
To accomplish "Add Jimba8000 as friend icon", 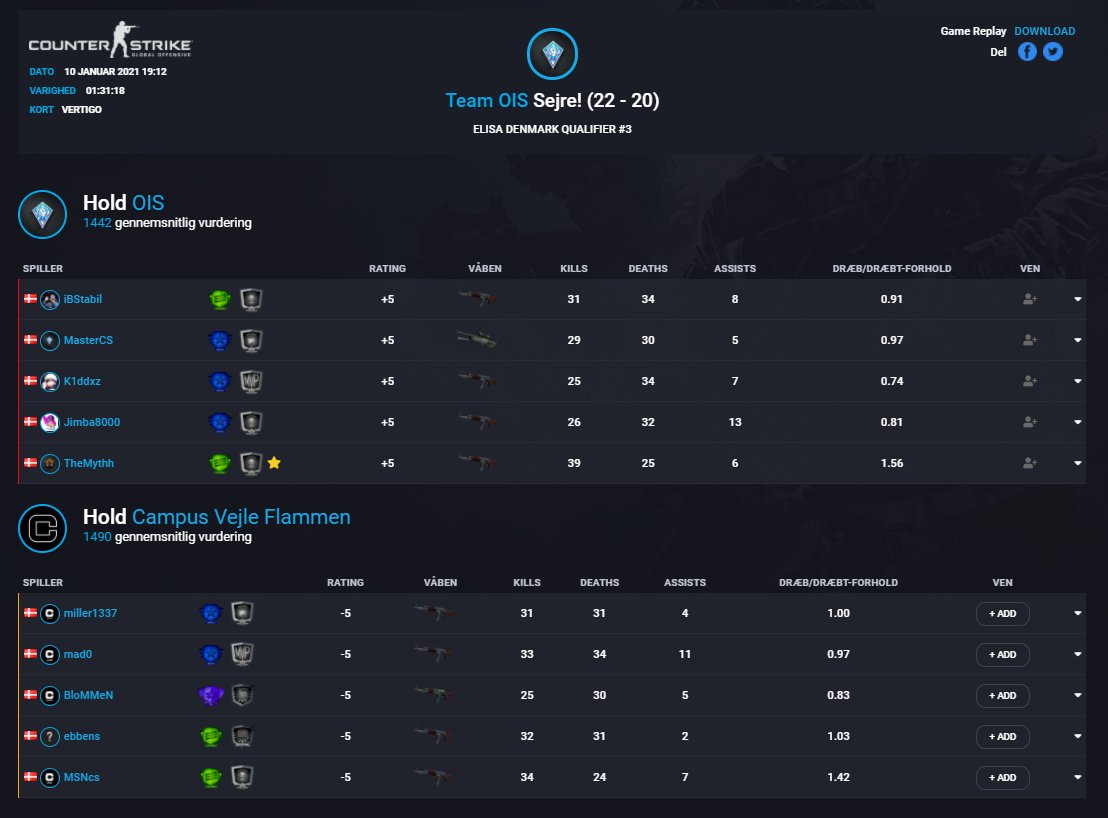I will [x=1030, y=422].
